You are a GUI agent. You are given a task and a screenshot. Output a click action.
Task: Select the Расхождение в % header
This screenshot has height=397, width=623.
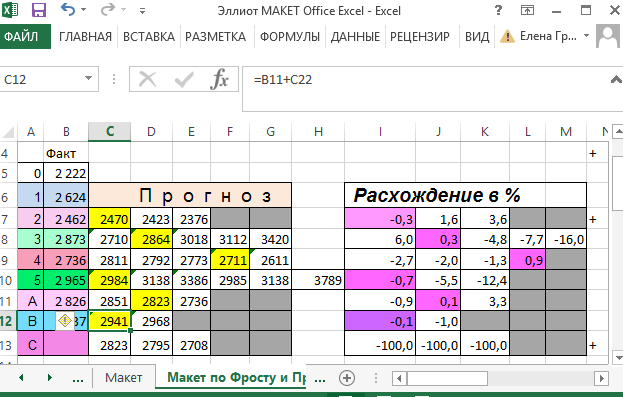pyautogui.click(x=466, y=196)
